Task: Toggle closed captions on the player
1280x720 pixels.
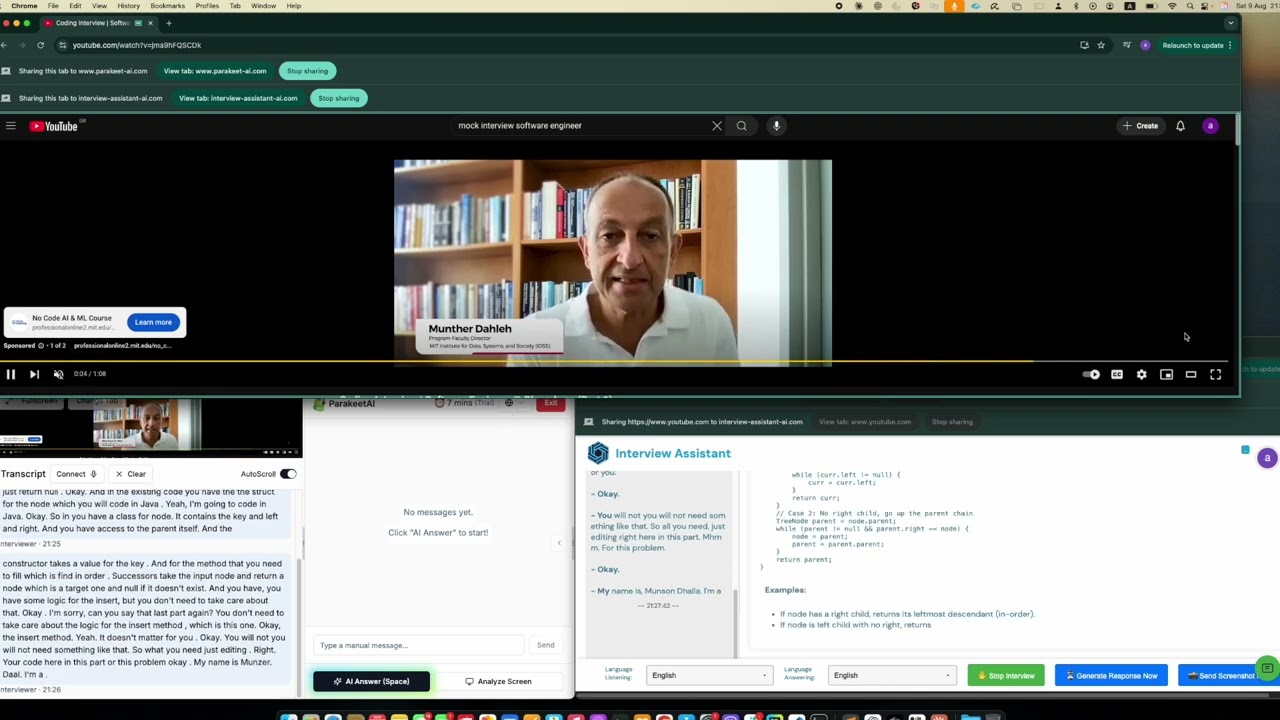Action: pyautogui.click(x=1117, y=375)
